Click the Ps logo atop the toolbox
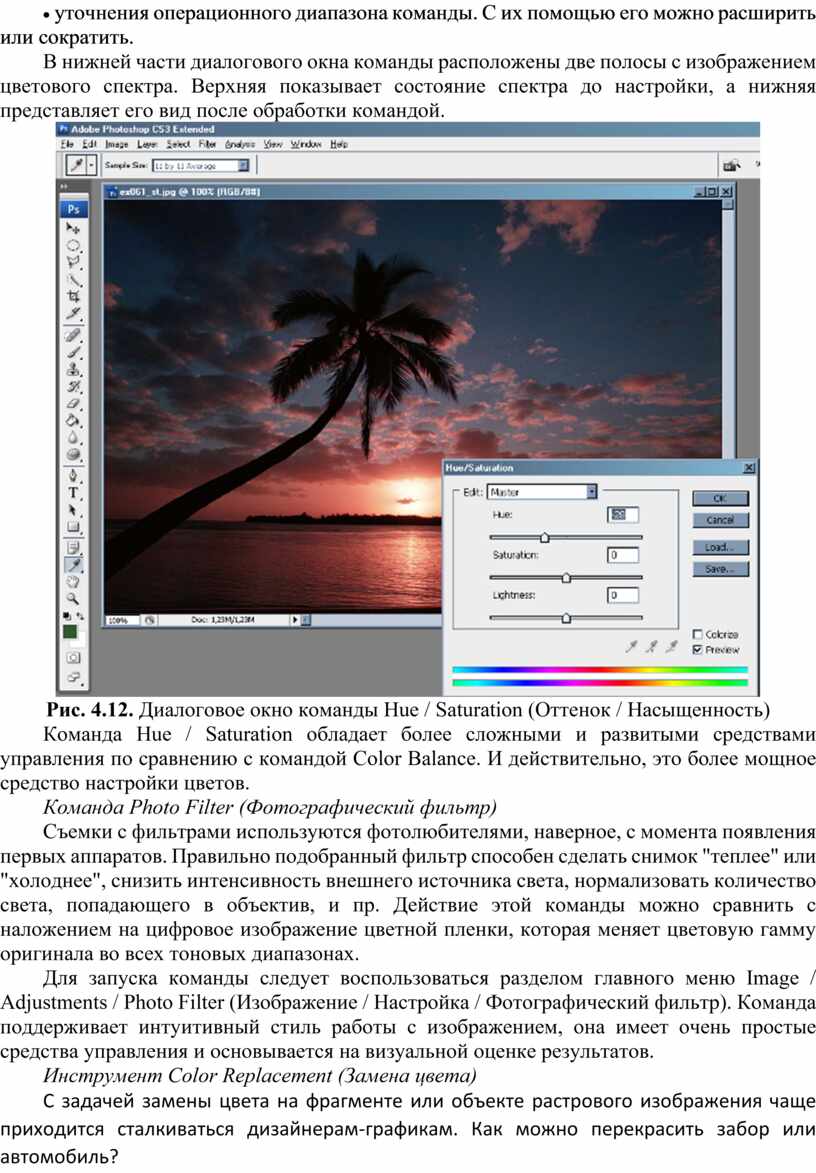Screen dimensions: 816x1173 (73, 209)
